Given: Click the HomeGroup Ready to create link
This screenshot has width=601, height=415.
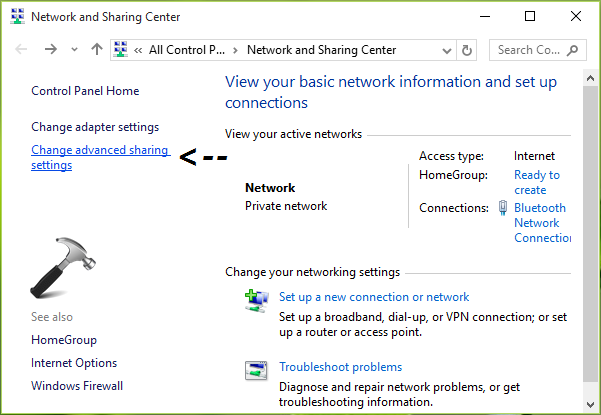Looking at the screenshot, I should coord(536,182).
